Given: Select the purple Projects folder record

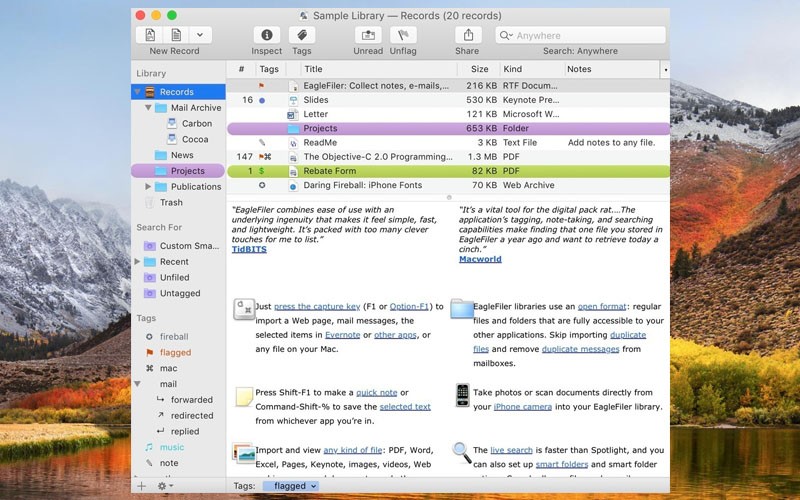Looking at the screenshot, I should pyautogui.click(x=448, y=129).
